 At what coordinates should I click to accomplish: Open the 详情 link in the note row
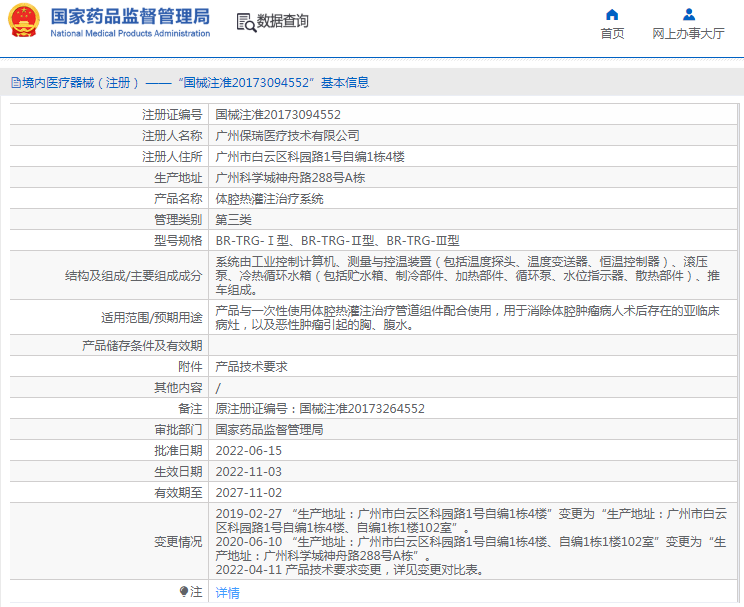228,593
